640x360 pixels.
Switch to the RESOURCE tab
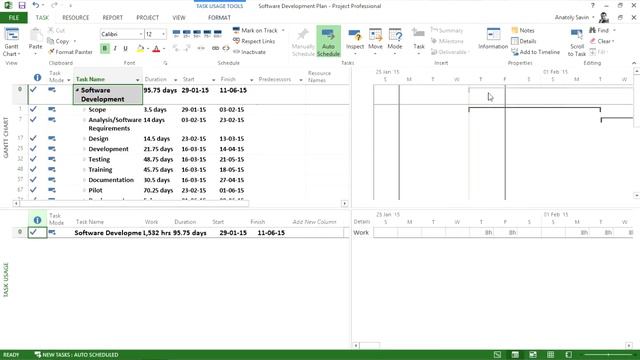pyautogui.click(x=76, y=18)
